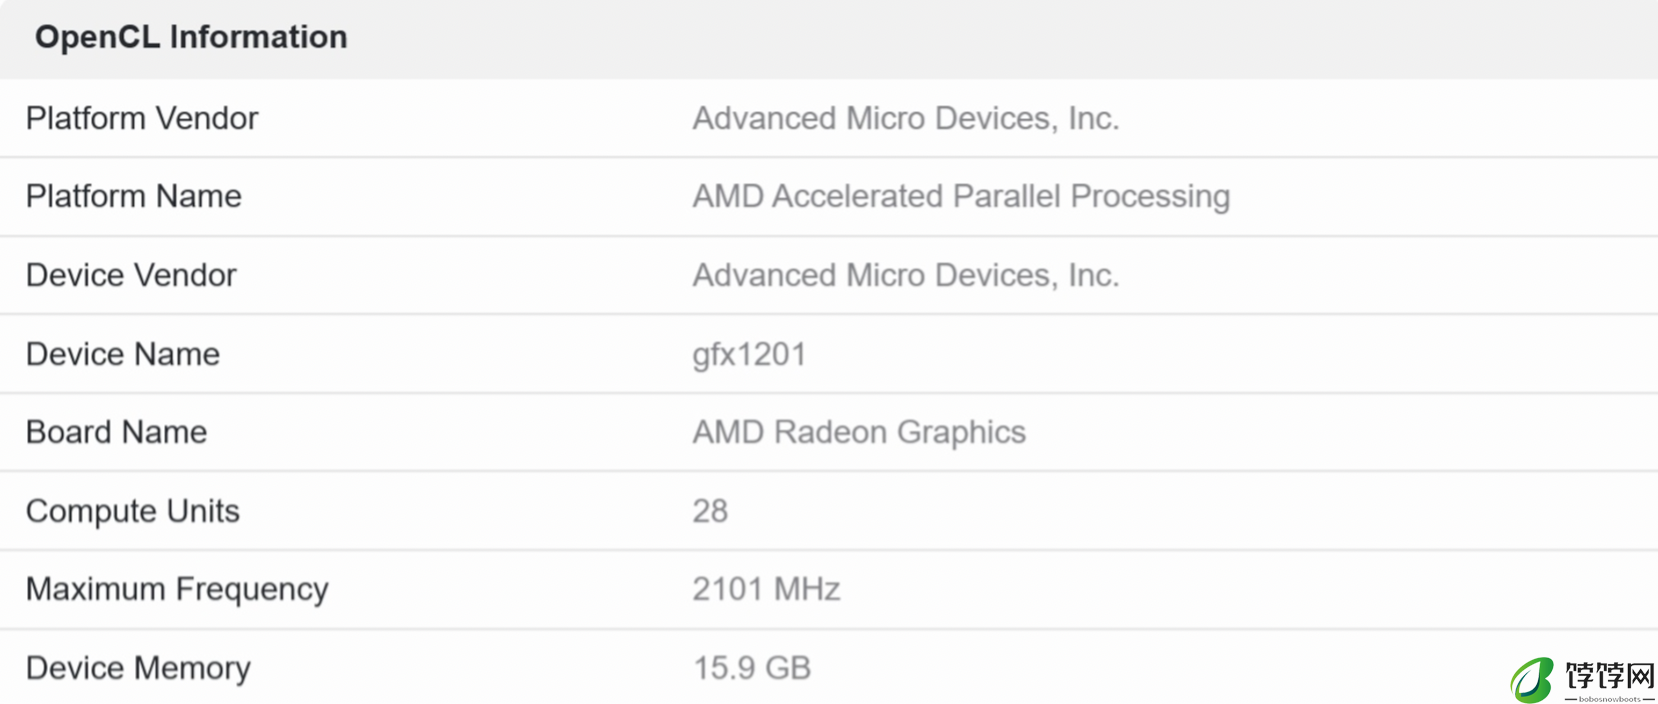
Task: Select the AMD Radeon Graphics value
Action: click(859, 432)
